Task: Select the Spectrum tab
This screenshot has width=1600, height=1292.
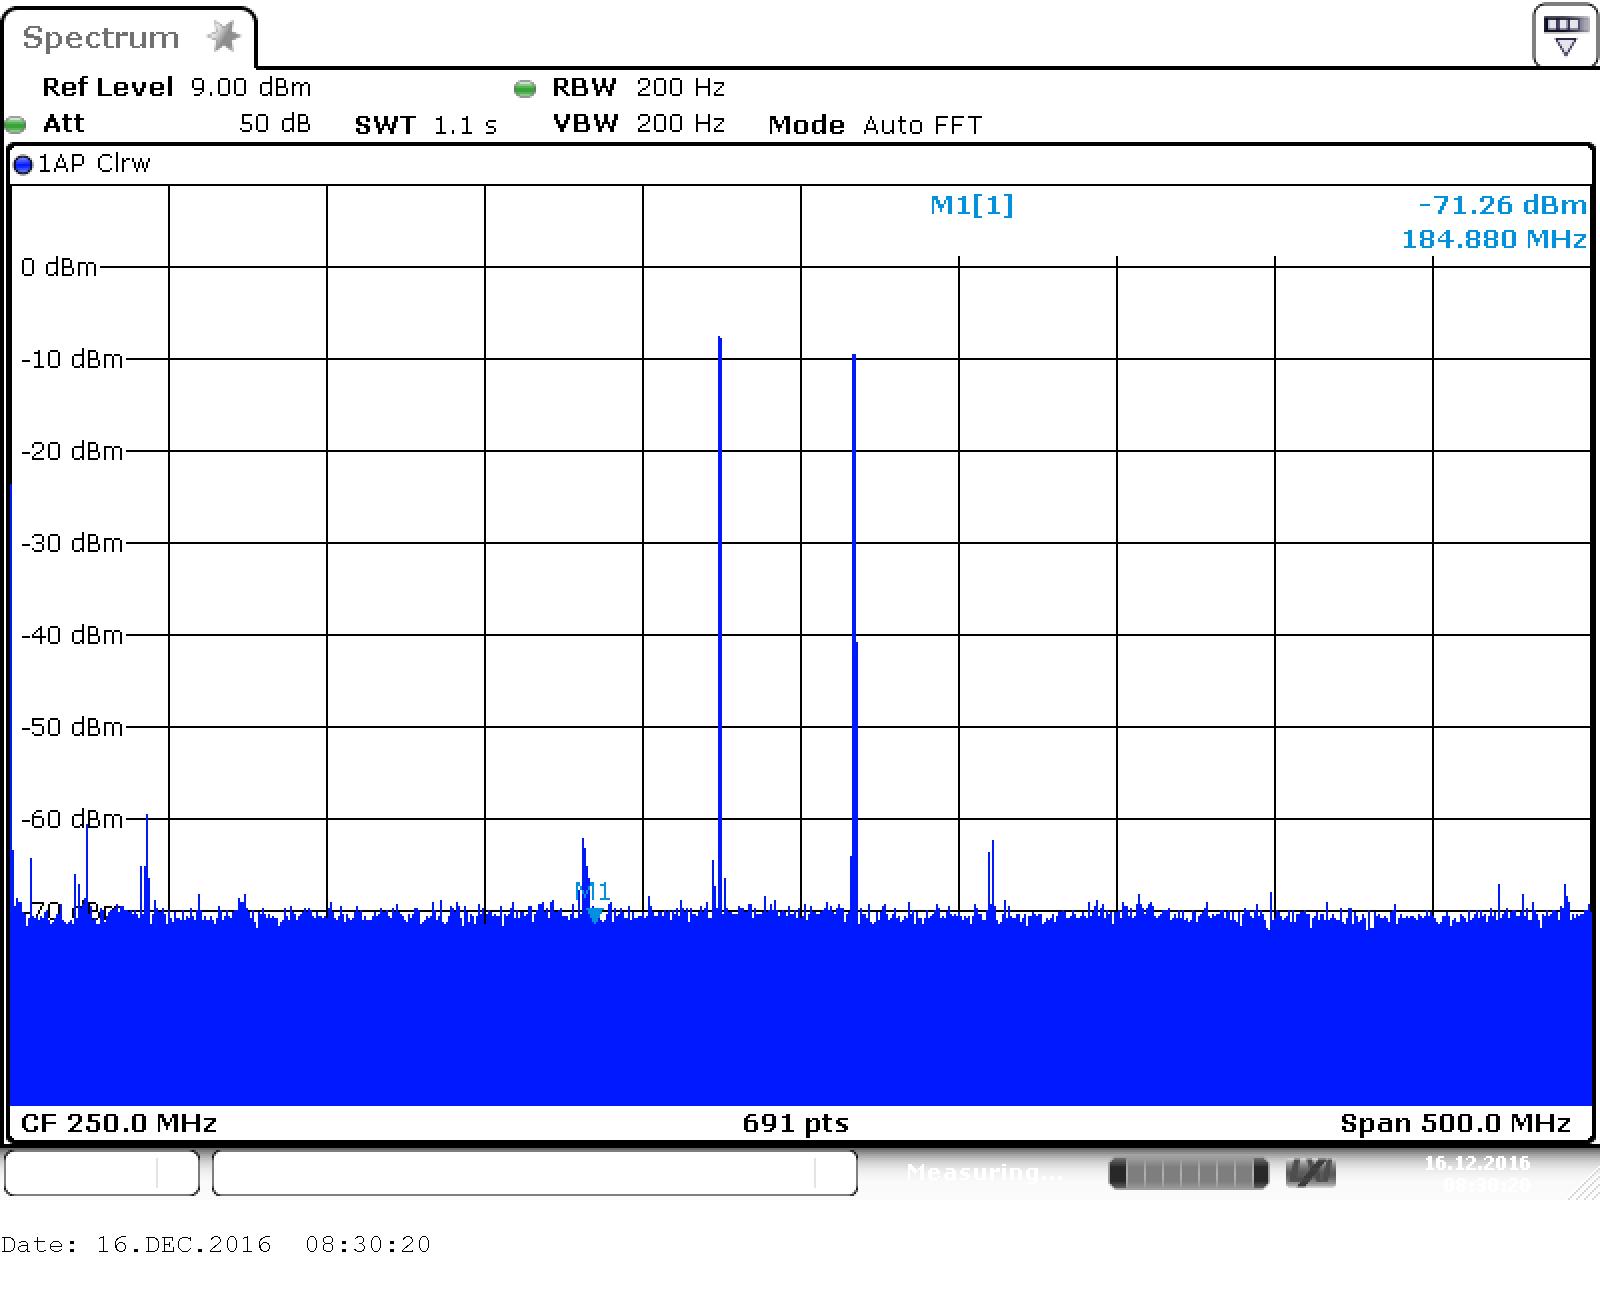Action: pos(128,38)
